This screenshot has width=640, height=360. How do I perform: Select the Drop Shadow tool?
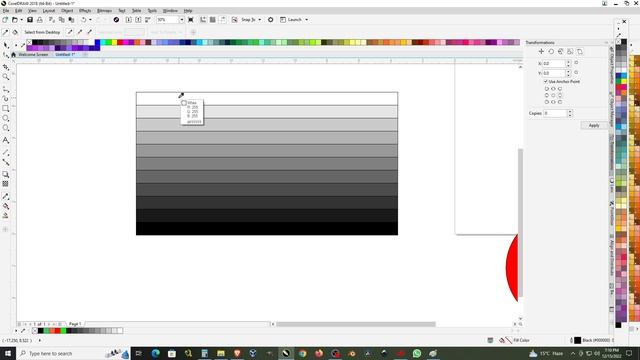point(6,174)
